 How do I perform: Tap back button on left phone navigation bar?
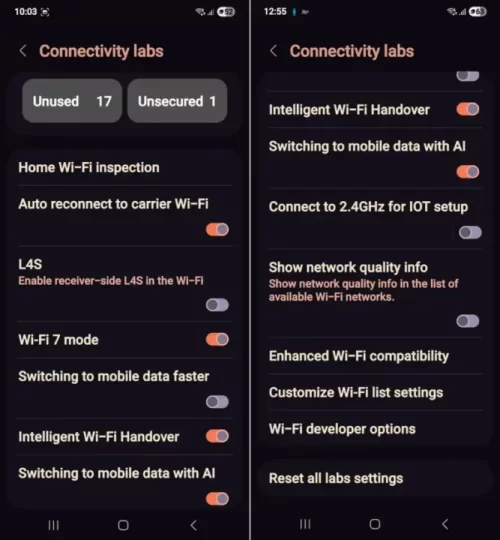coord(194,525)
